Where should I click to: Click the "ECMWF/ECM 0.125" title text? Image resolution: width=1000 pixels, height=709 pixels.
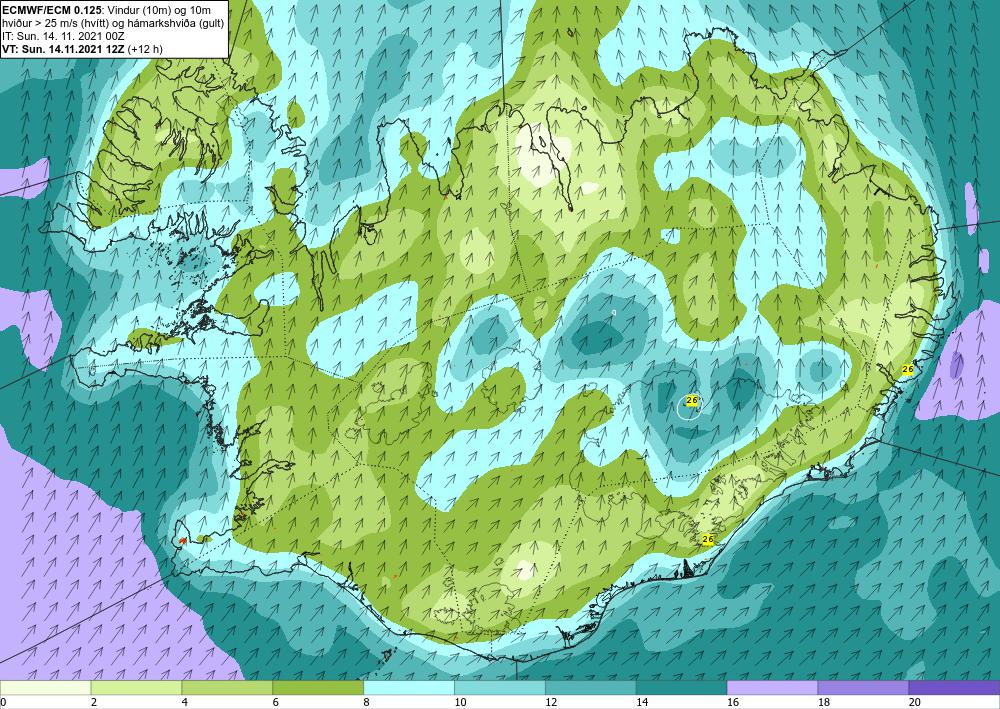click(53, 9)
